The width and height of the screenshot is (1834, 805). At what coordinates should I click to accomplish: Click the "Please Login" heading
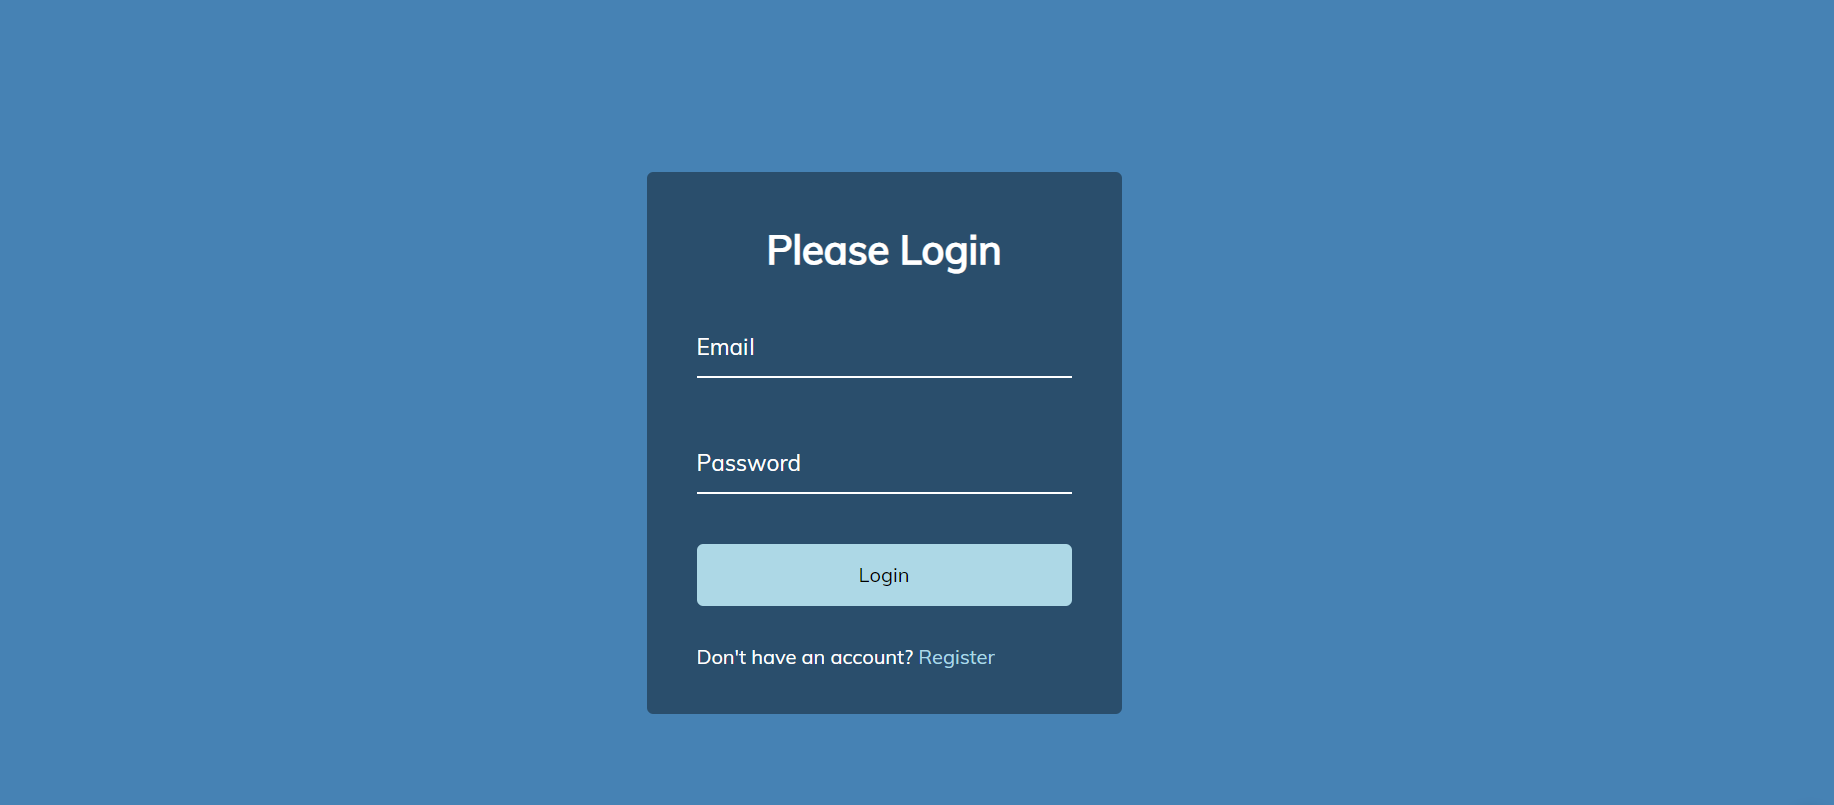pos(884,251)
